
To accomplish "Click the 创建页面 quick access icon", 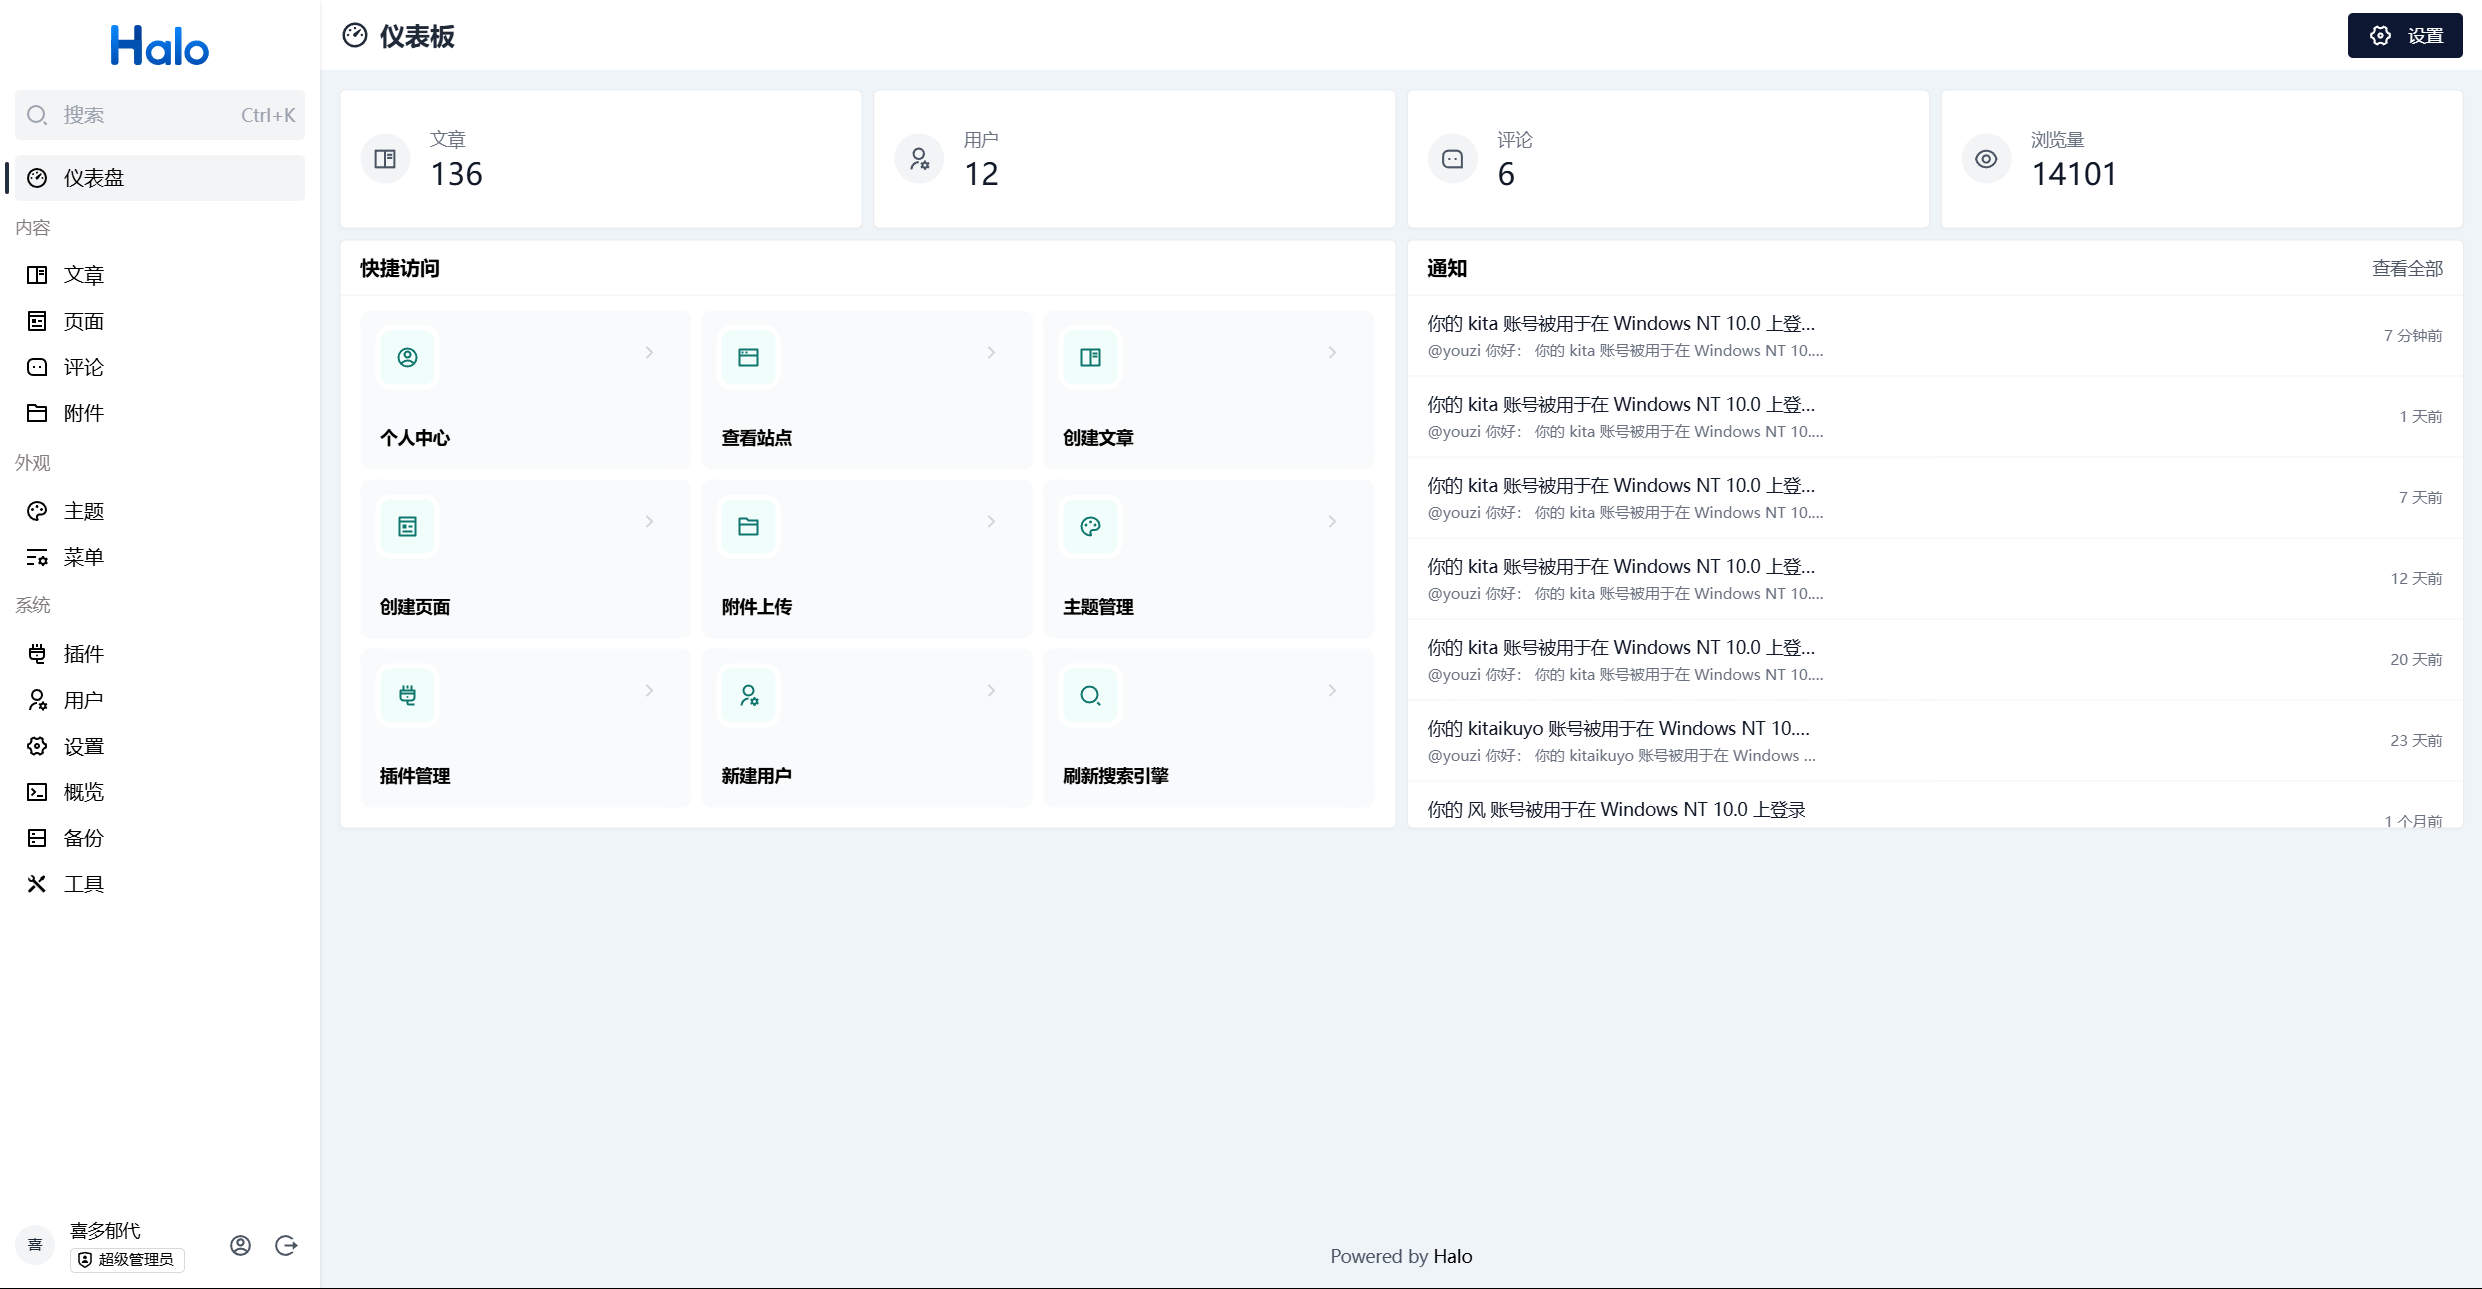I will pos(407,526).
